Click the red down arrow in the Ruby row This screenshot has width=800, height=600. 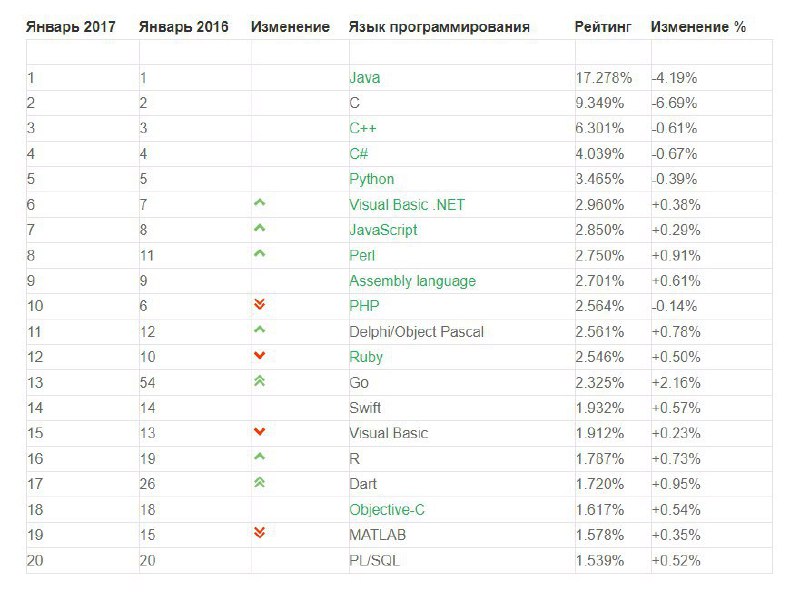coord(259,355)
